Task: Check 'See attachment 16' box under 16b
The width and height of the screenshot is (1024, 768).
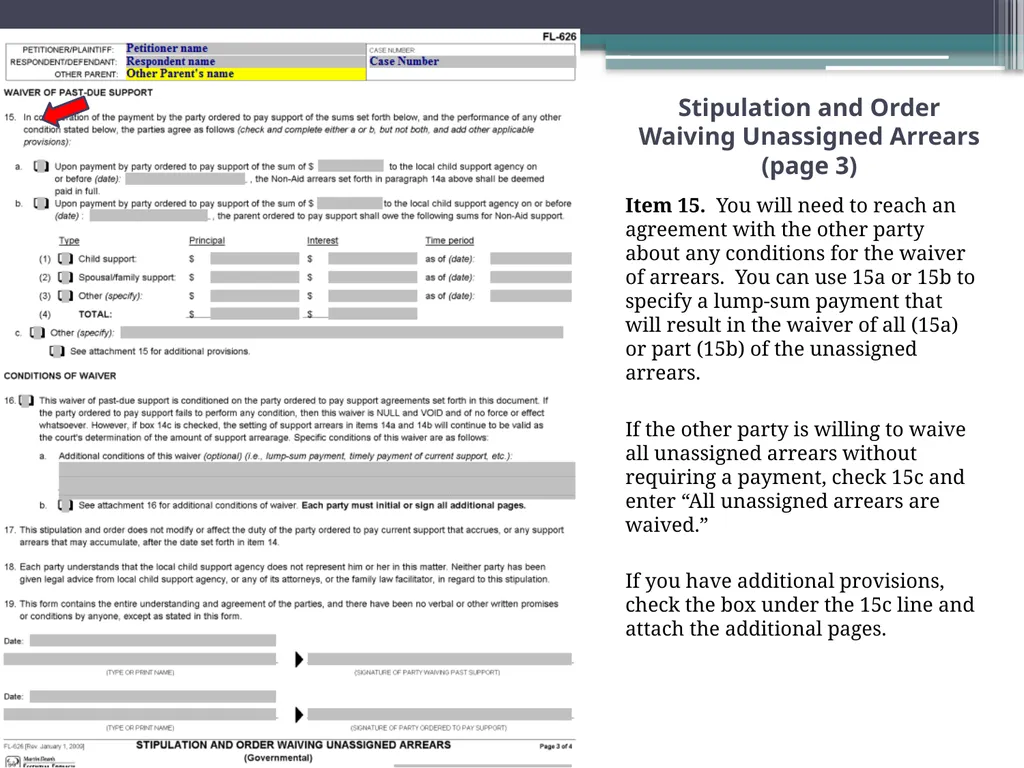Action: [65, 505]
